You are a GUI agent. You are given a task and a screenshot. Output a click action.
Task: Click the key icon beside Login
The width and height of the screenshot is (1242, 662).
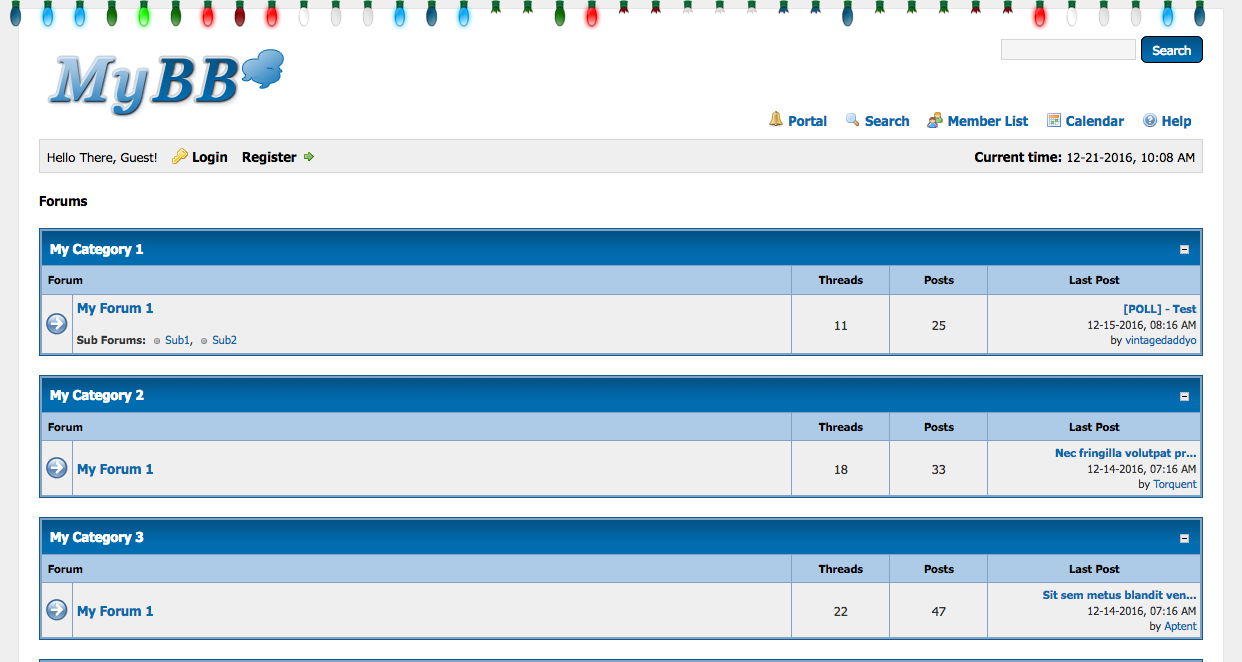180,157
